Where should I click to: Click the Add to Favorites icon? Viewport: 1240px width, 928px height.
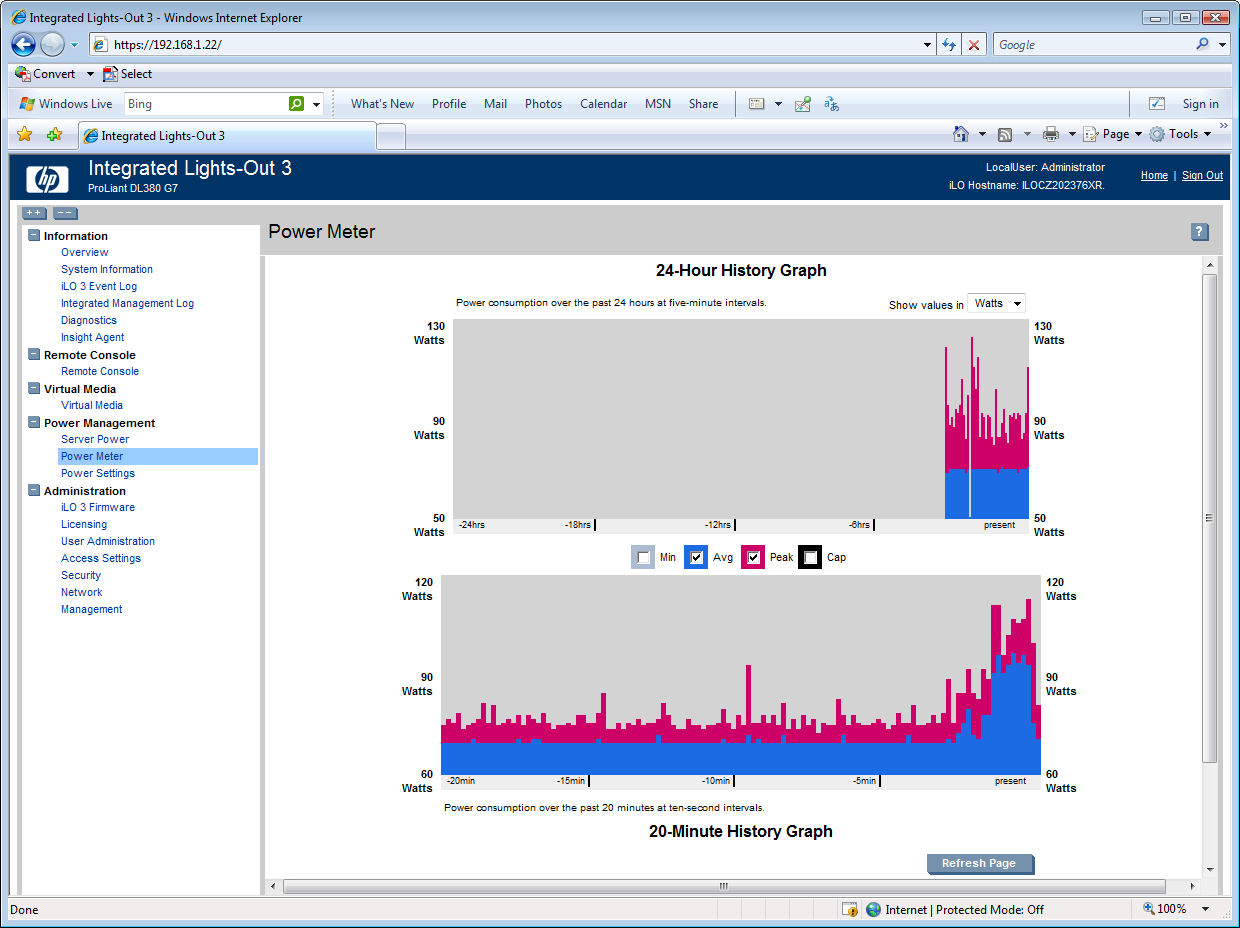tap(54, 134)
